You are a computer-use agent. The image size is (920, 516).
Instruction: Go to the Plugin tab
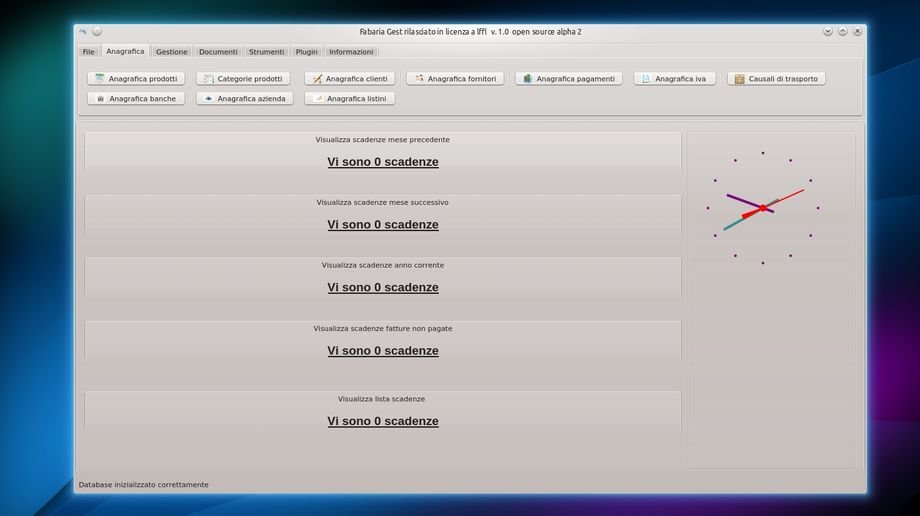tap(306, 52)
